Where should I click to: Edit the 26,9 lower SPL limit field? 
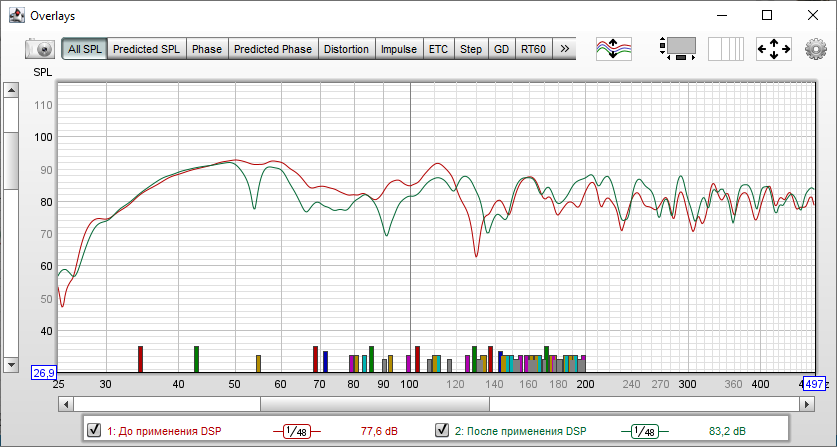point(44,373)
